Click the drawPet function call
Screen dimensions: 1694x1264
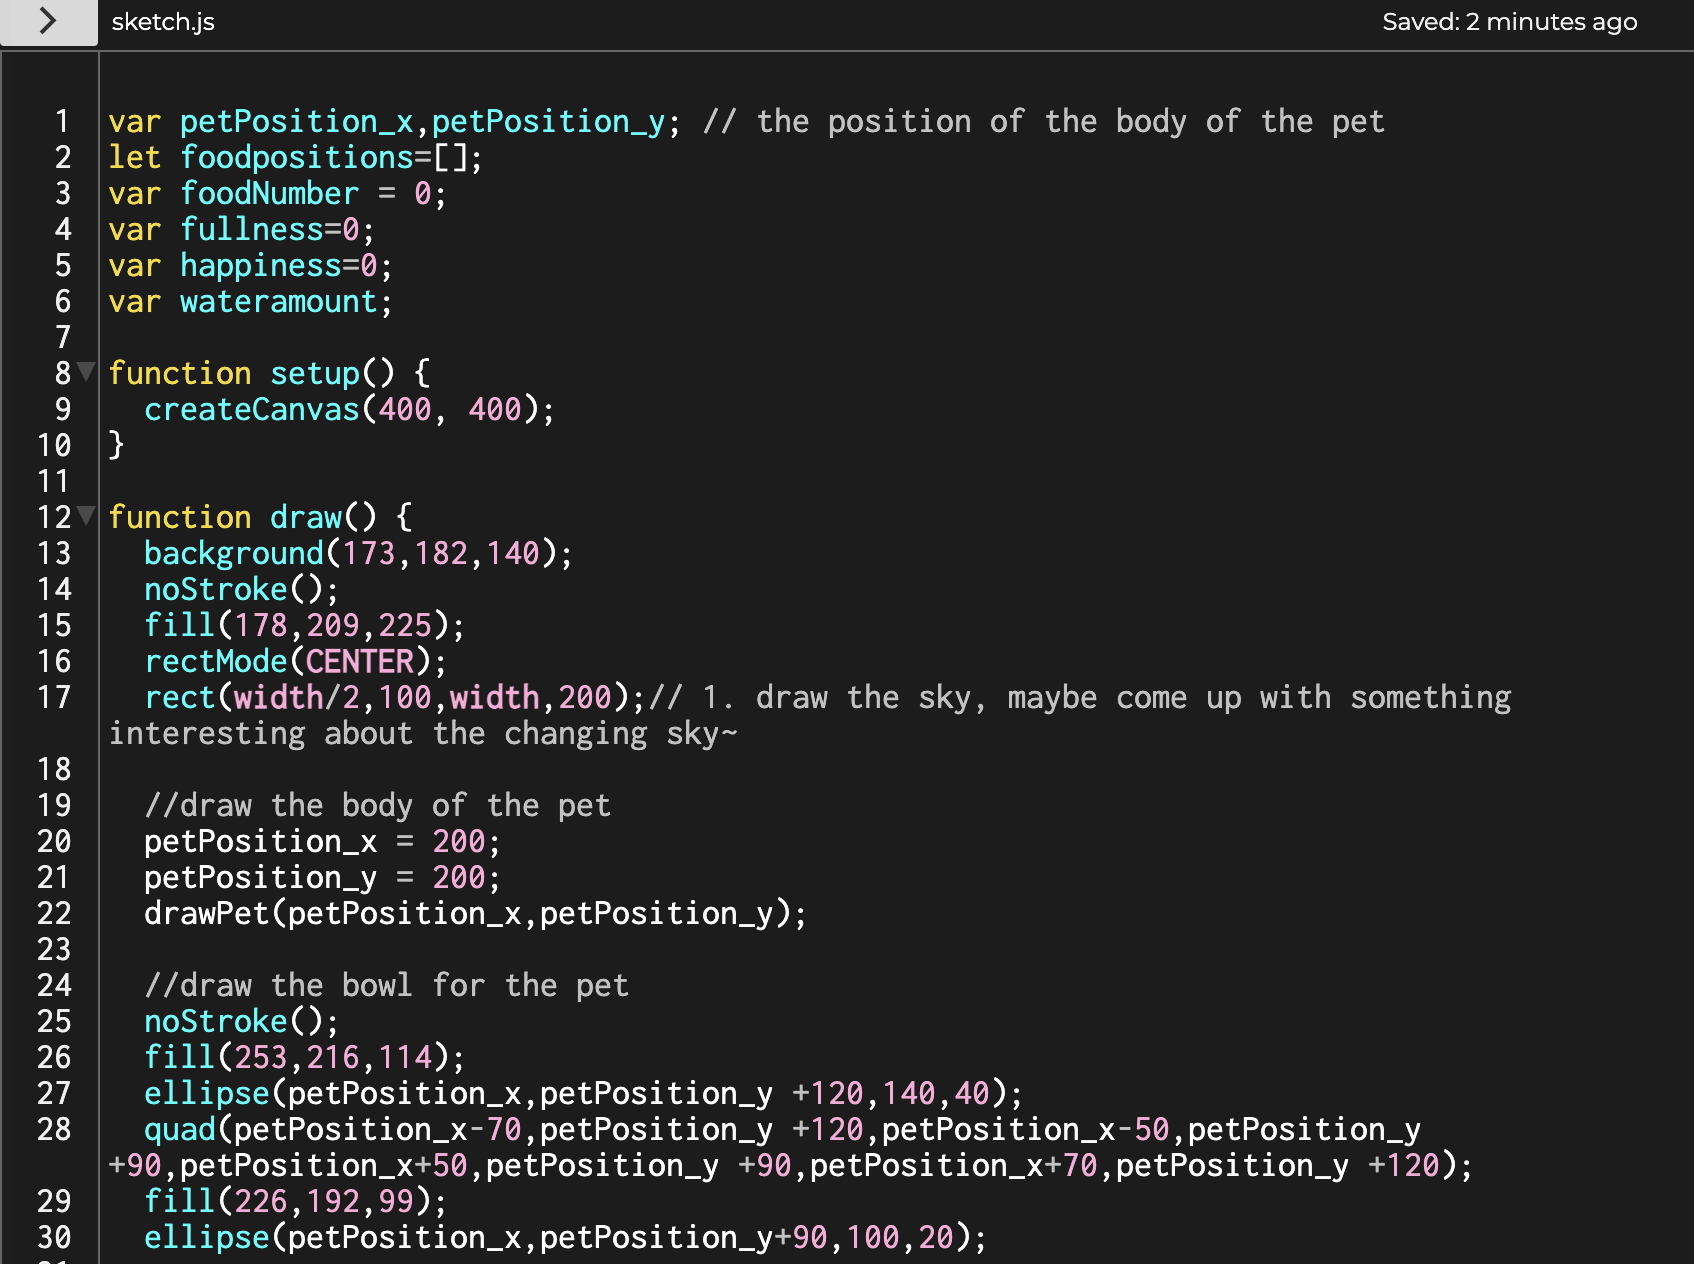click(475, 914)
